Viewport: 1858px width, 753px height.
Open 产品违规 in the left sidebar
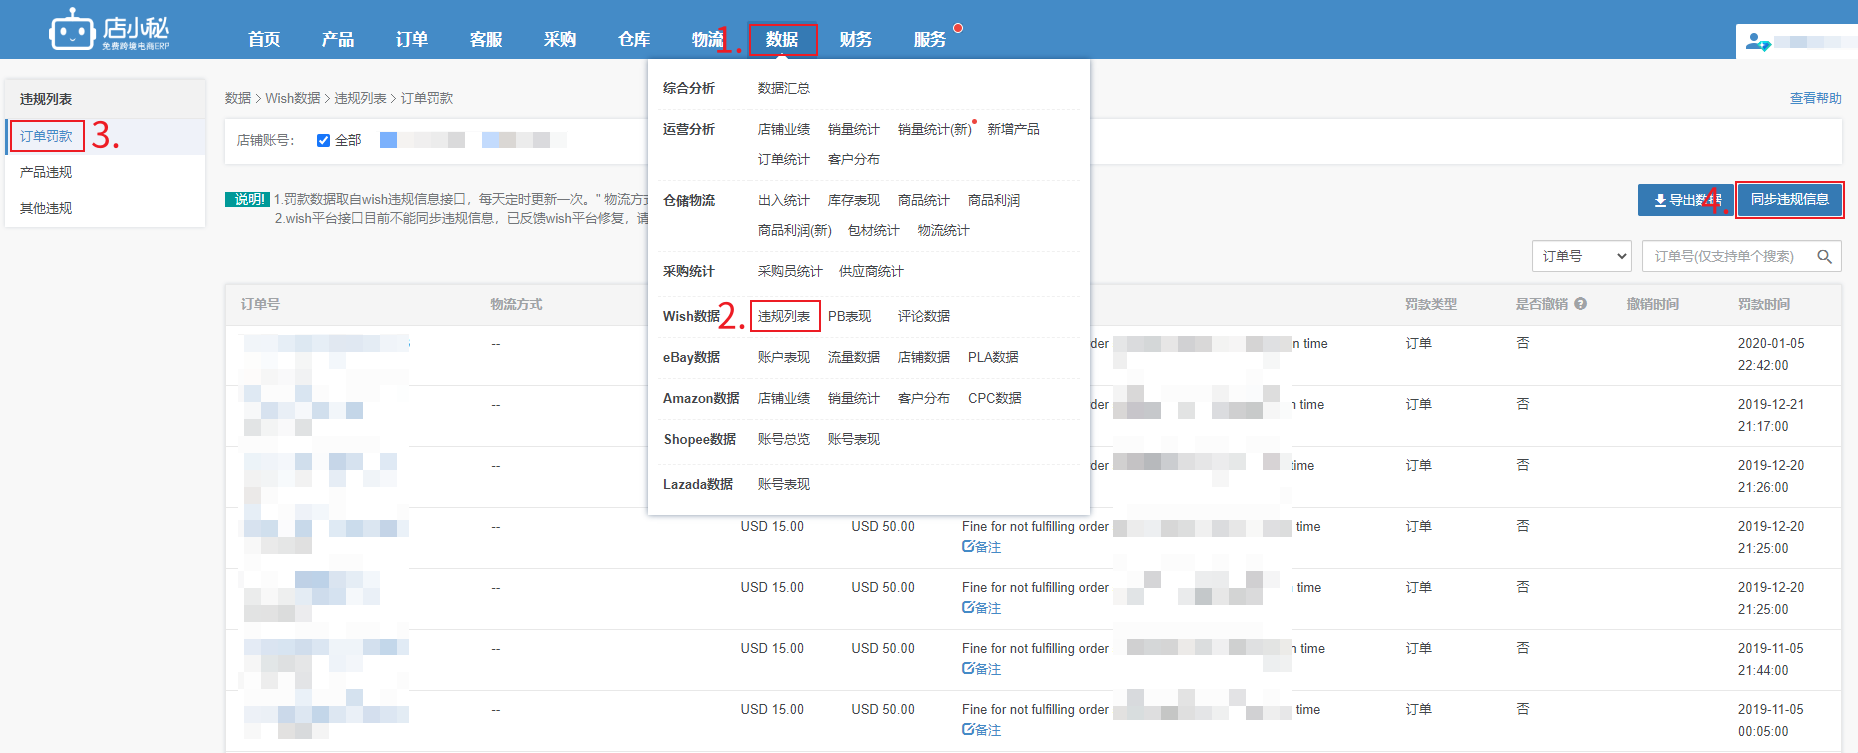46,172
